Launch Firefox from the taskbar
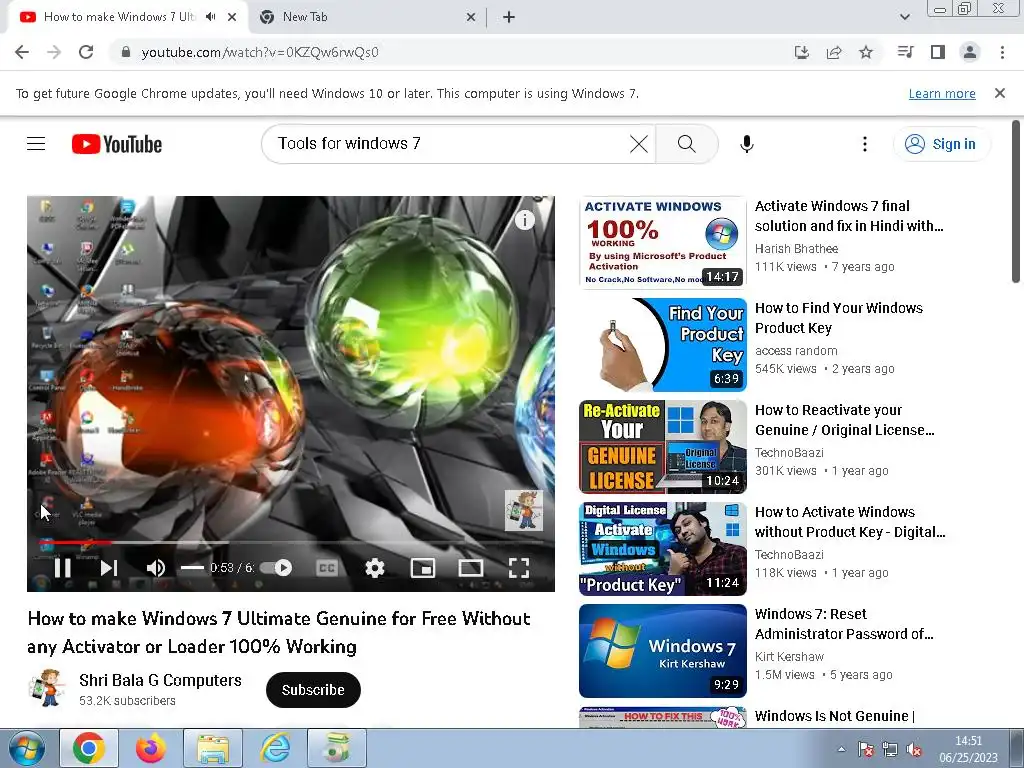 [151, 748]
